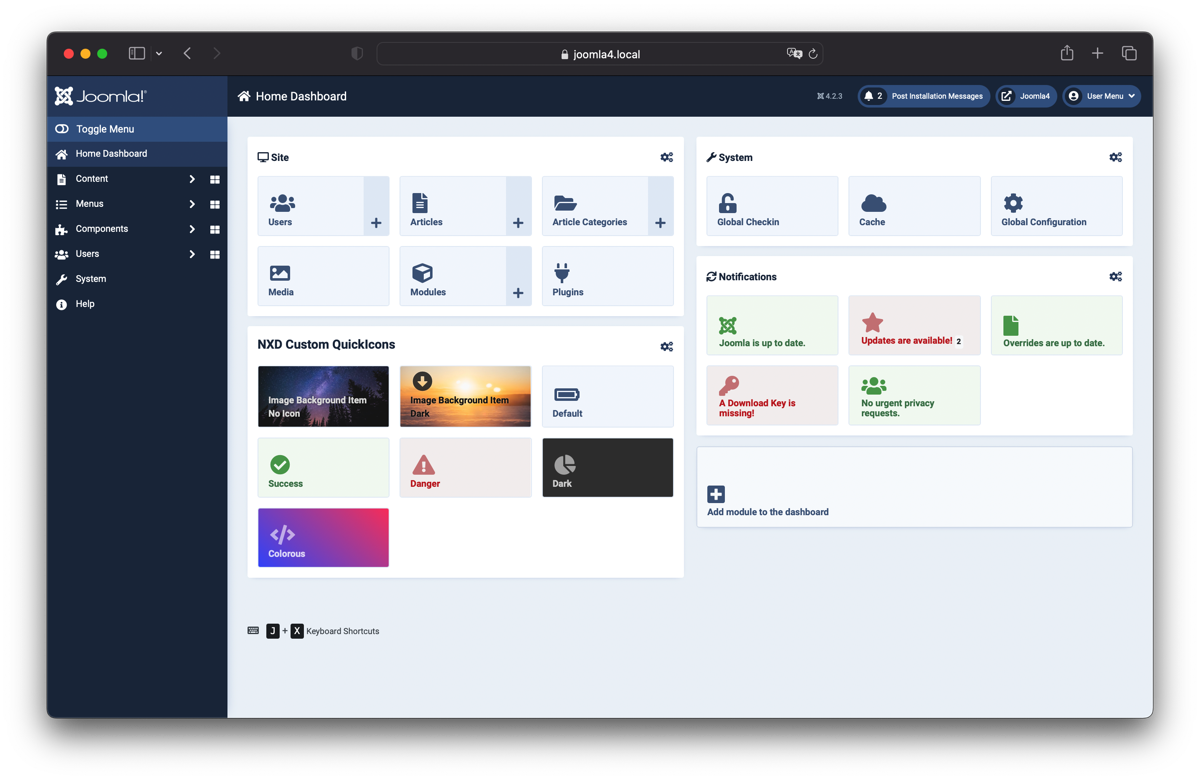Click the black Dark tile
This screenshot has width=1200, height=780.
click(x=607, y=467)
